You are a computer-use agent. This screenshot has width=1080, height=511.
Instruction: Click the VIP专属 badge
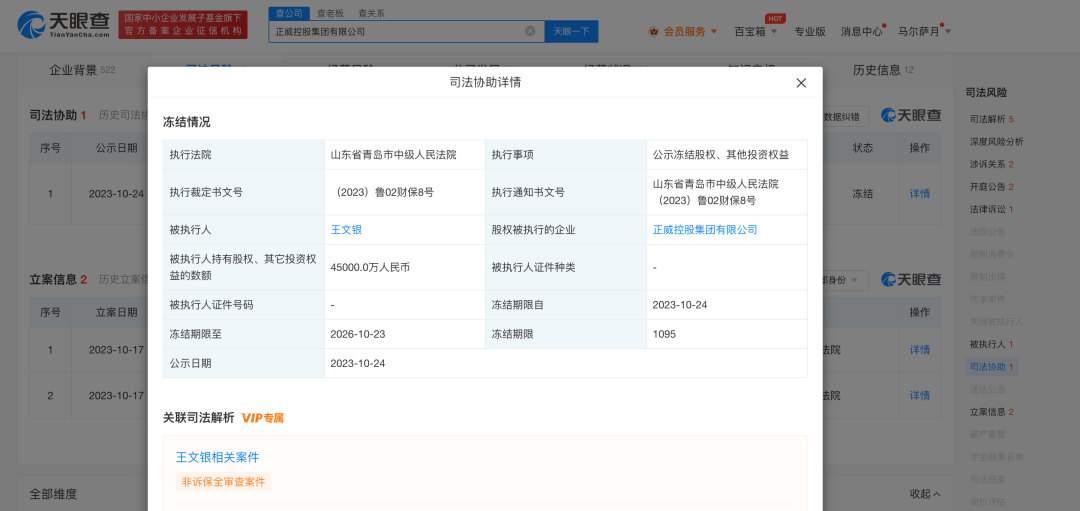coord(262,417)
